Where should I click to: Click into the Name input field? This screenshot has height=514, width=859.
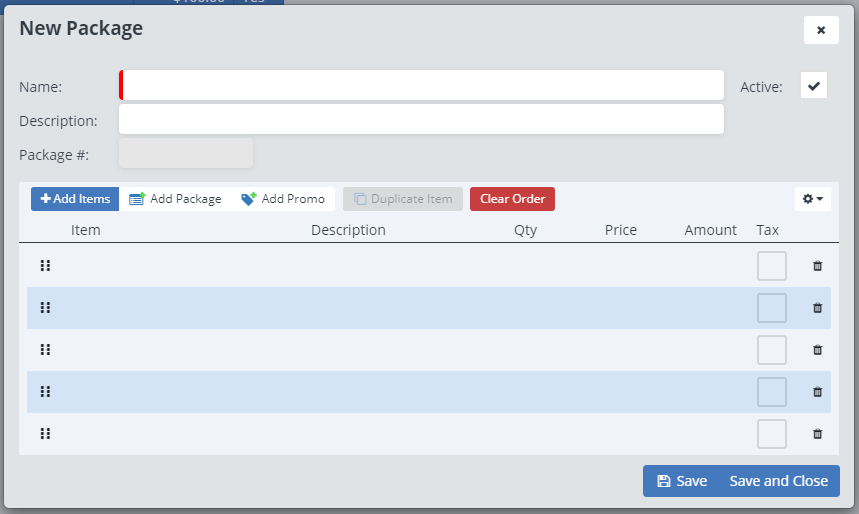point(421,85)
